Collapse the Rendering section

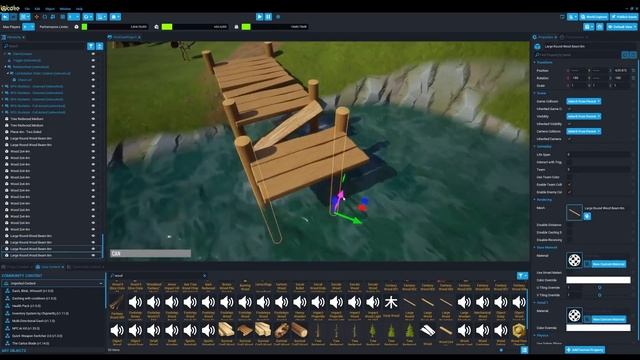pos(535,200)
